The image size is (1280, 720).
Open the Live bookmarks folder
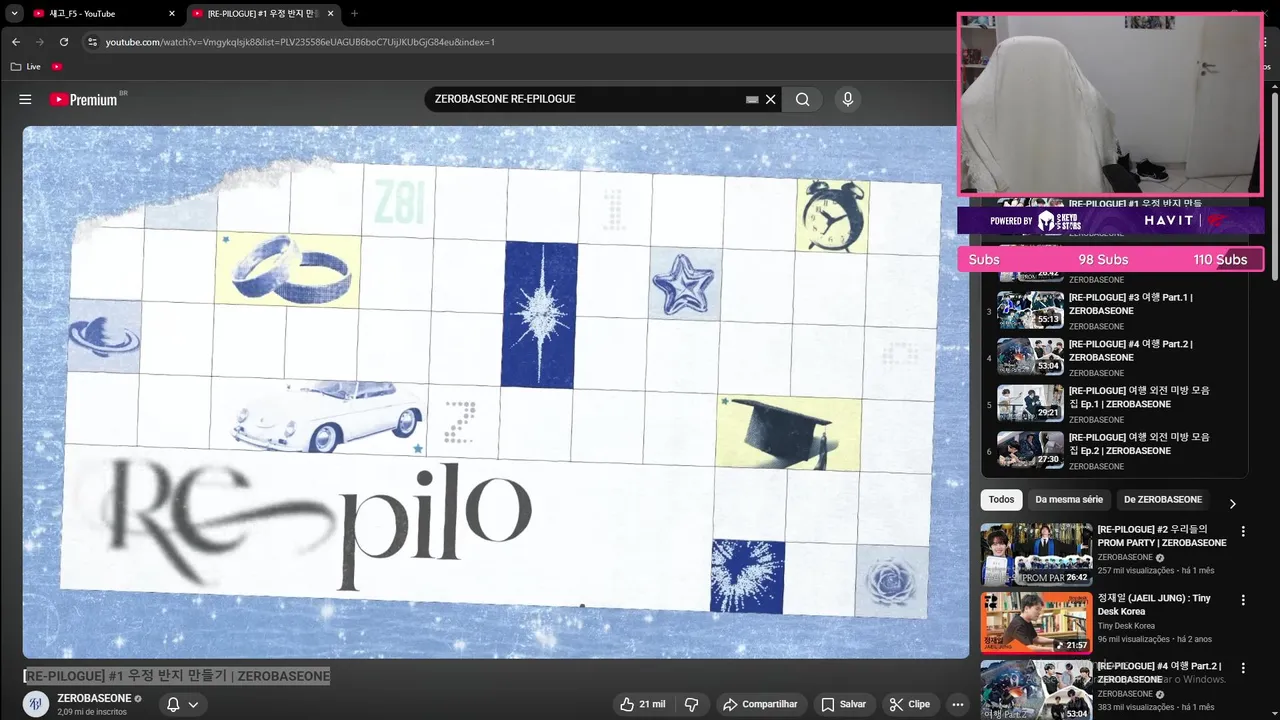[x=26, y=67]
